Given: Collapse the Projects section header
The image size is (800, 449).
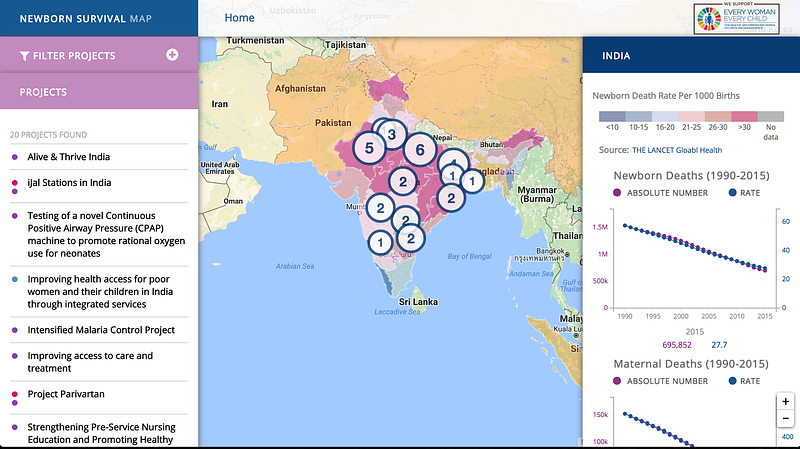Looking at the screenshot, I should (x=99, y=92).
